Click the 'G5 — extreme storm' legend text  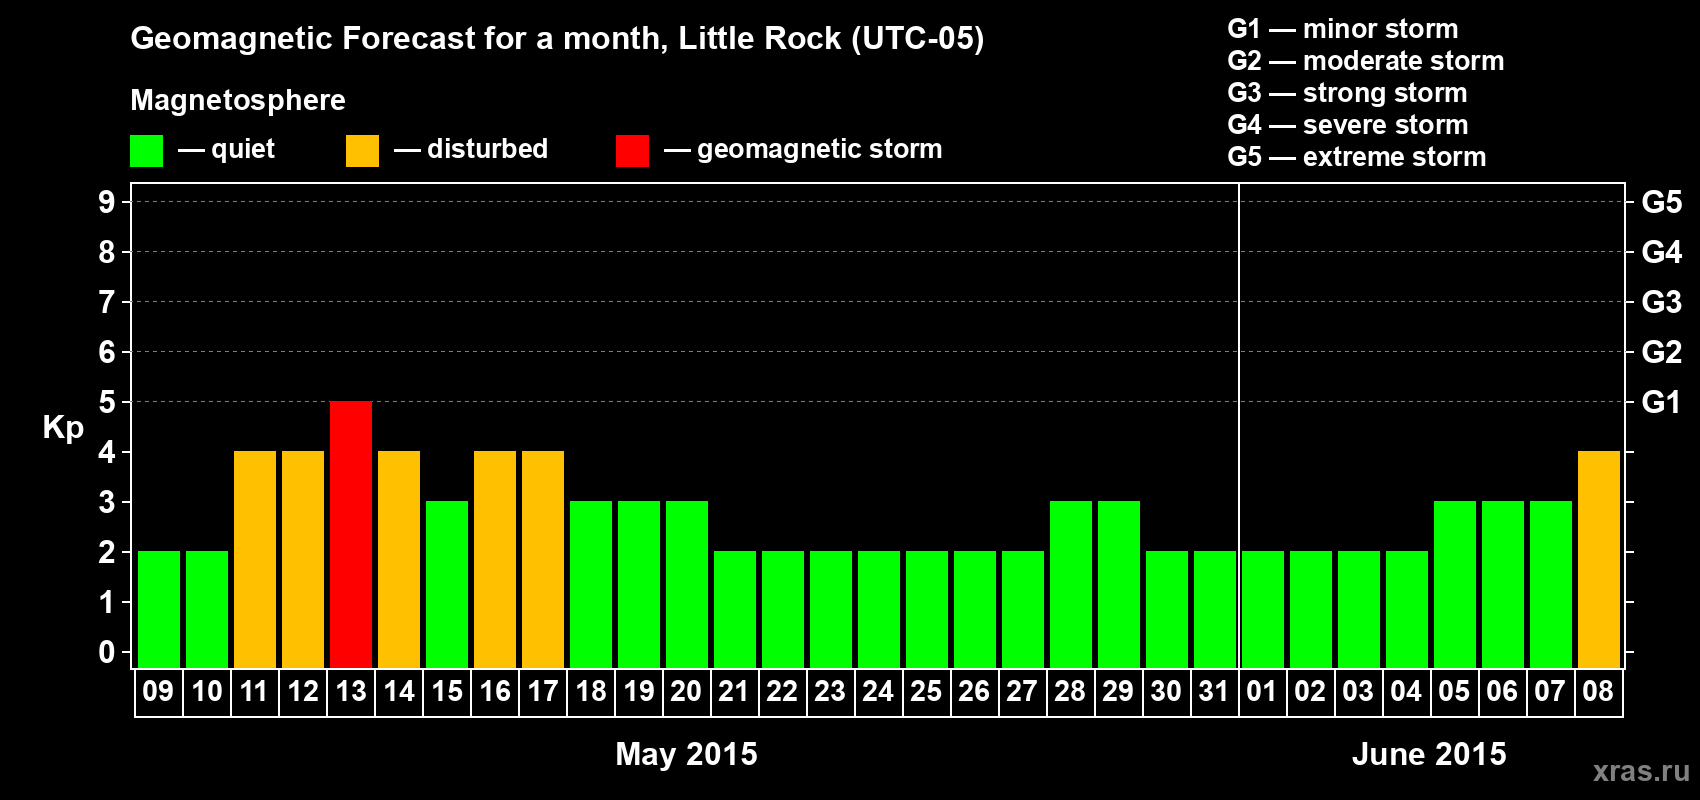(1357, 157)
